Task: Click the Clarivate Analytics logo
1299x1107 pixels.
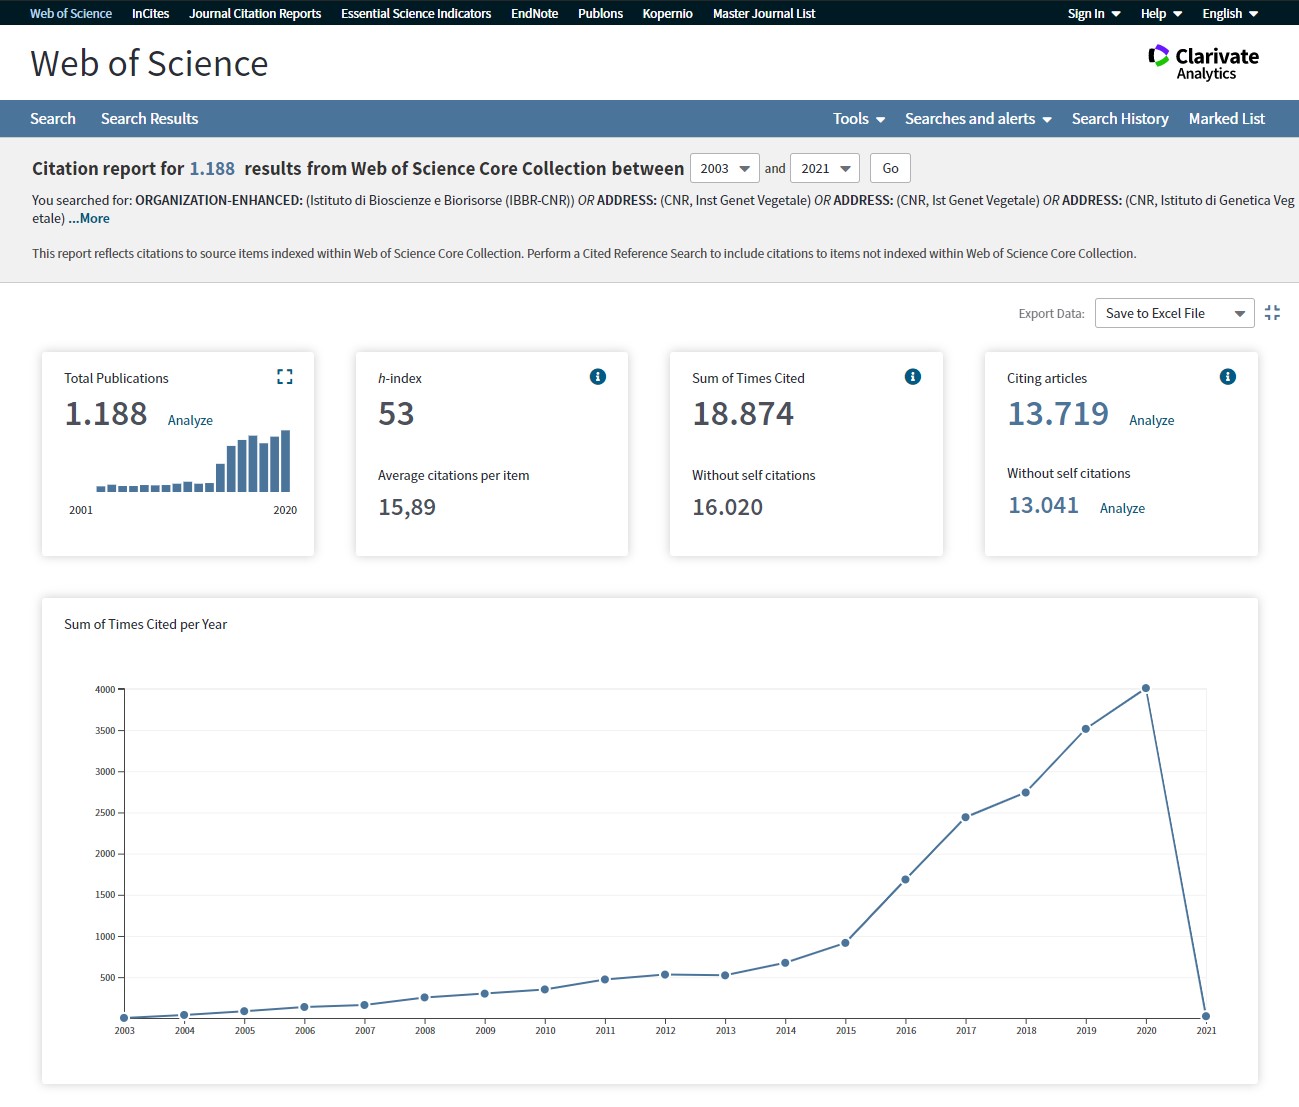Action: [1204, 63]
